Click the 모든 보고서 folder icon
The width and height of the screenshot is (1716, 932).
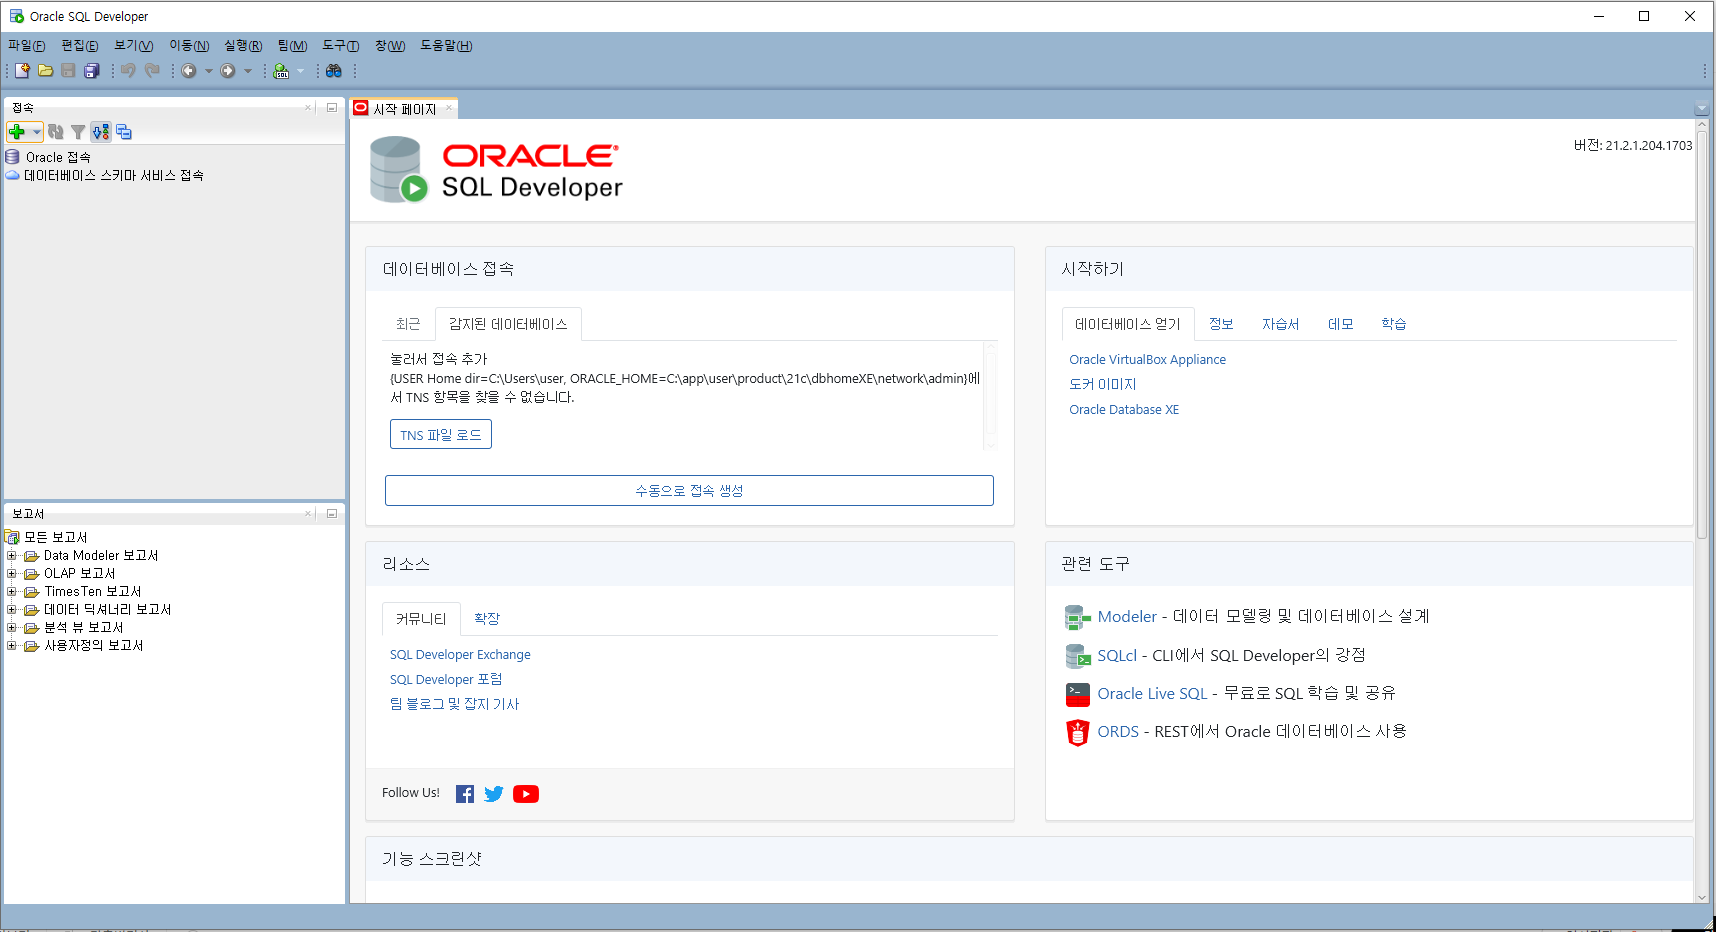pyautogui.click(x=12, y=537)
